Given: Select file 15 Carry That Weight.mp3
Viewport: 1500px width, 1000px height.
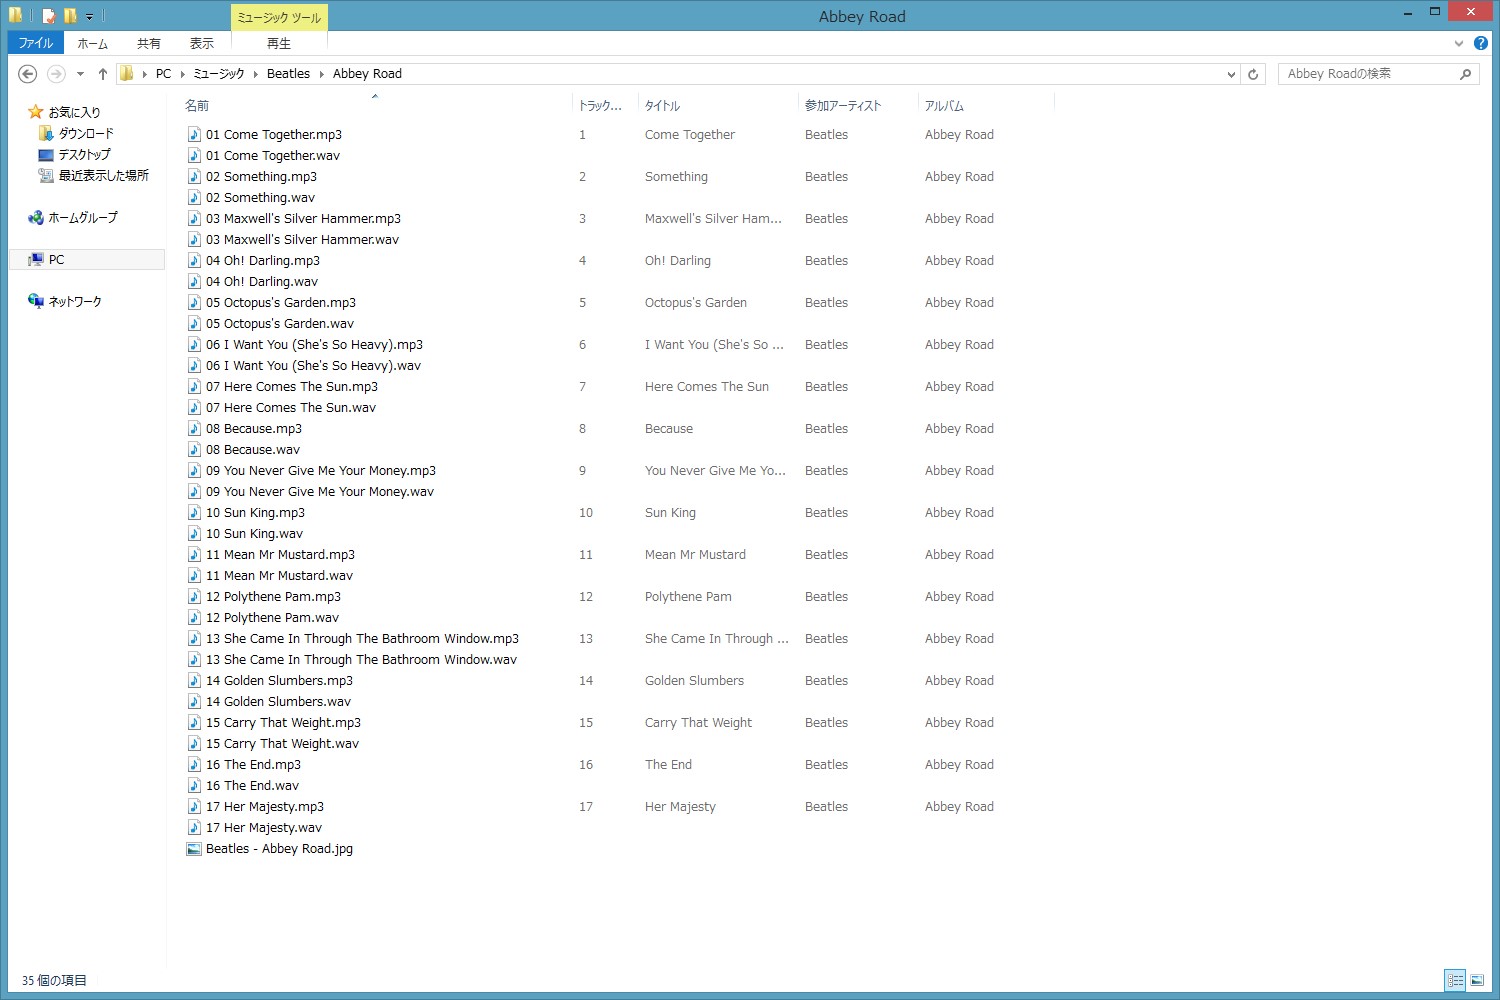Looking at the screenshot, I should coord(283,722).
